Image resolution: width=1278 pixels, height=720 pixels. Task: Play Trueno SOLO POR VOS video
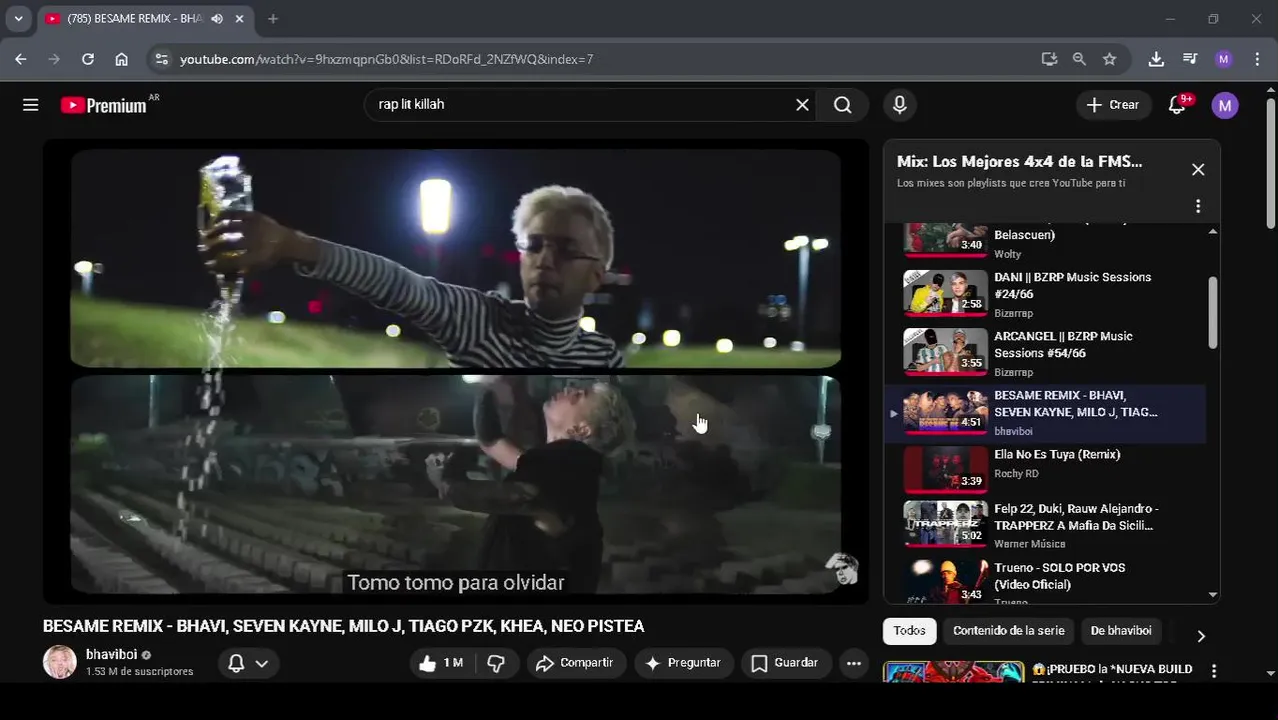click(x=1044, y=581)
